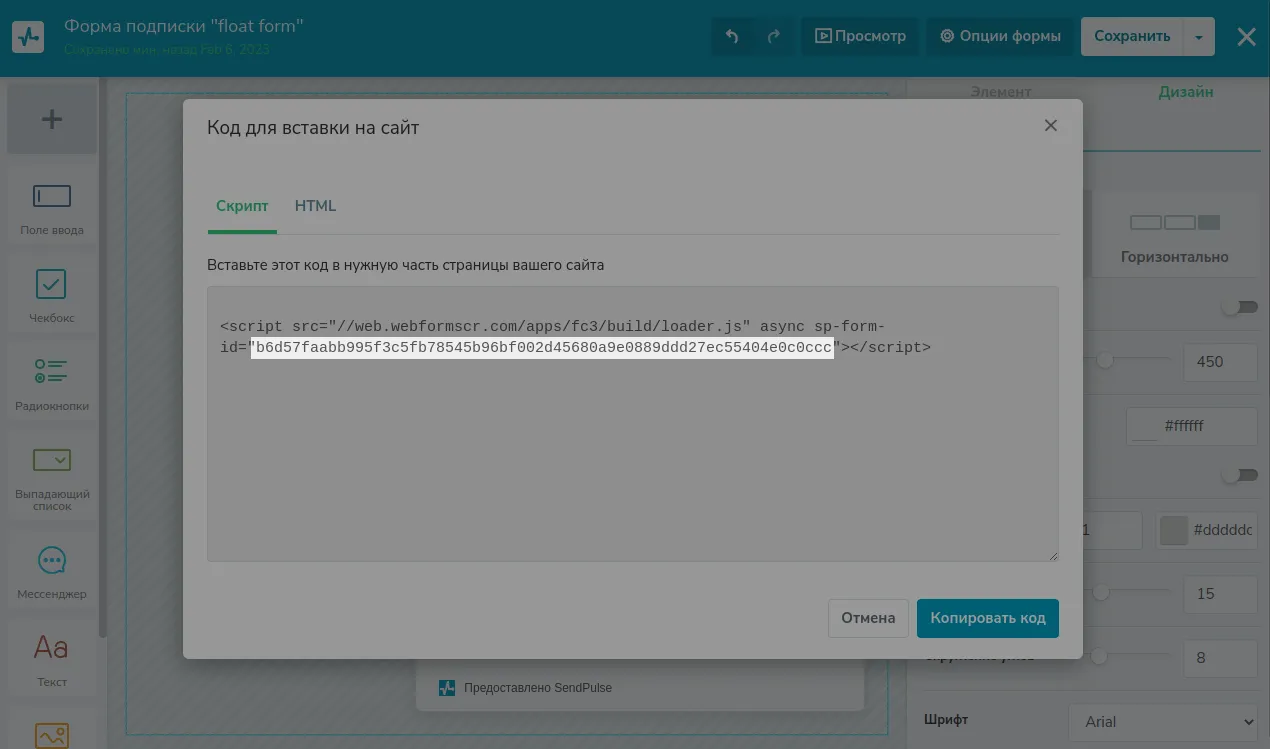Viewport: 1270px width, 749px height.
Task: Open the Дизайн tab
Action: 1186,92
